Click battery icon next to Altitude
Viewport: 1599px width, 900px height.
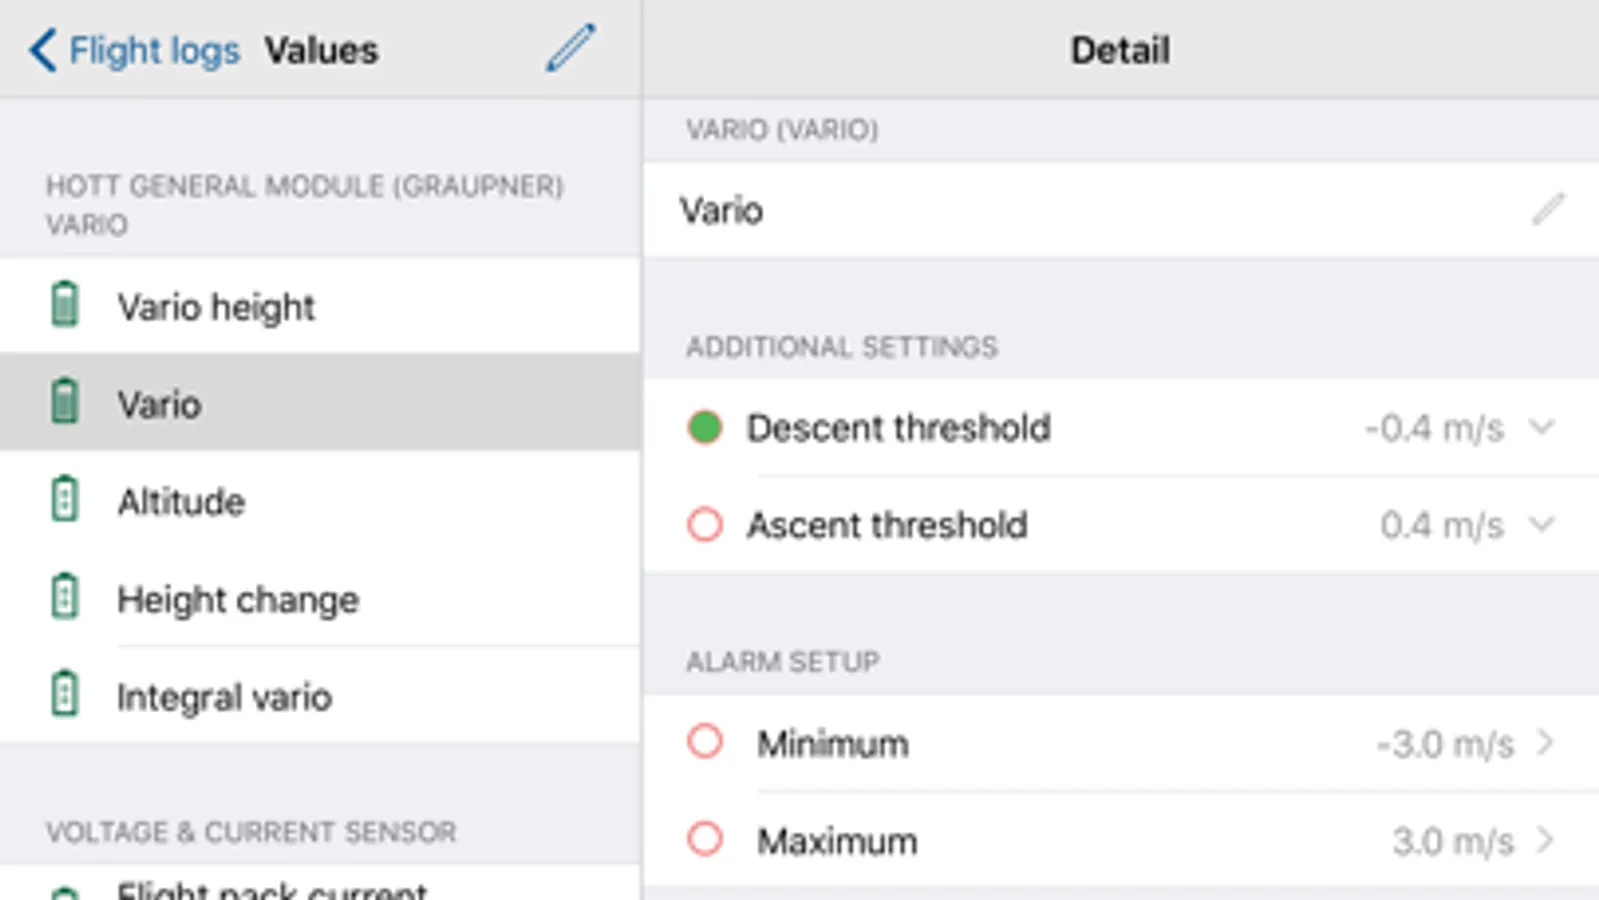[65, 500]
